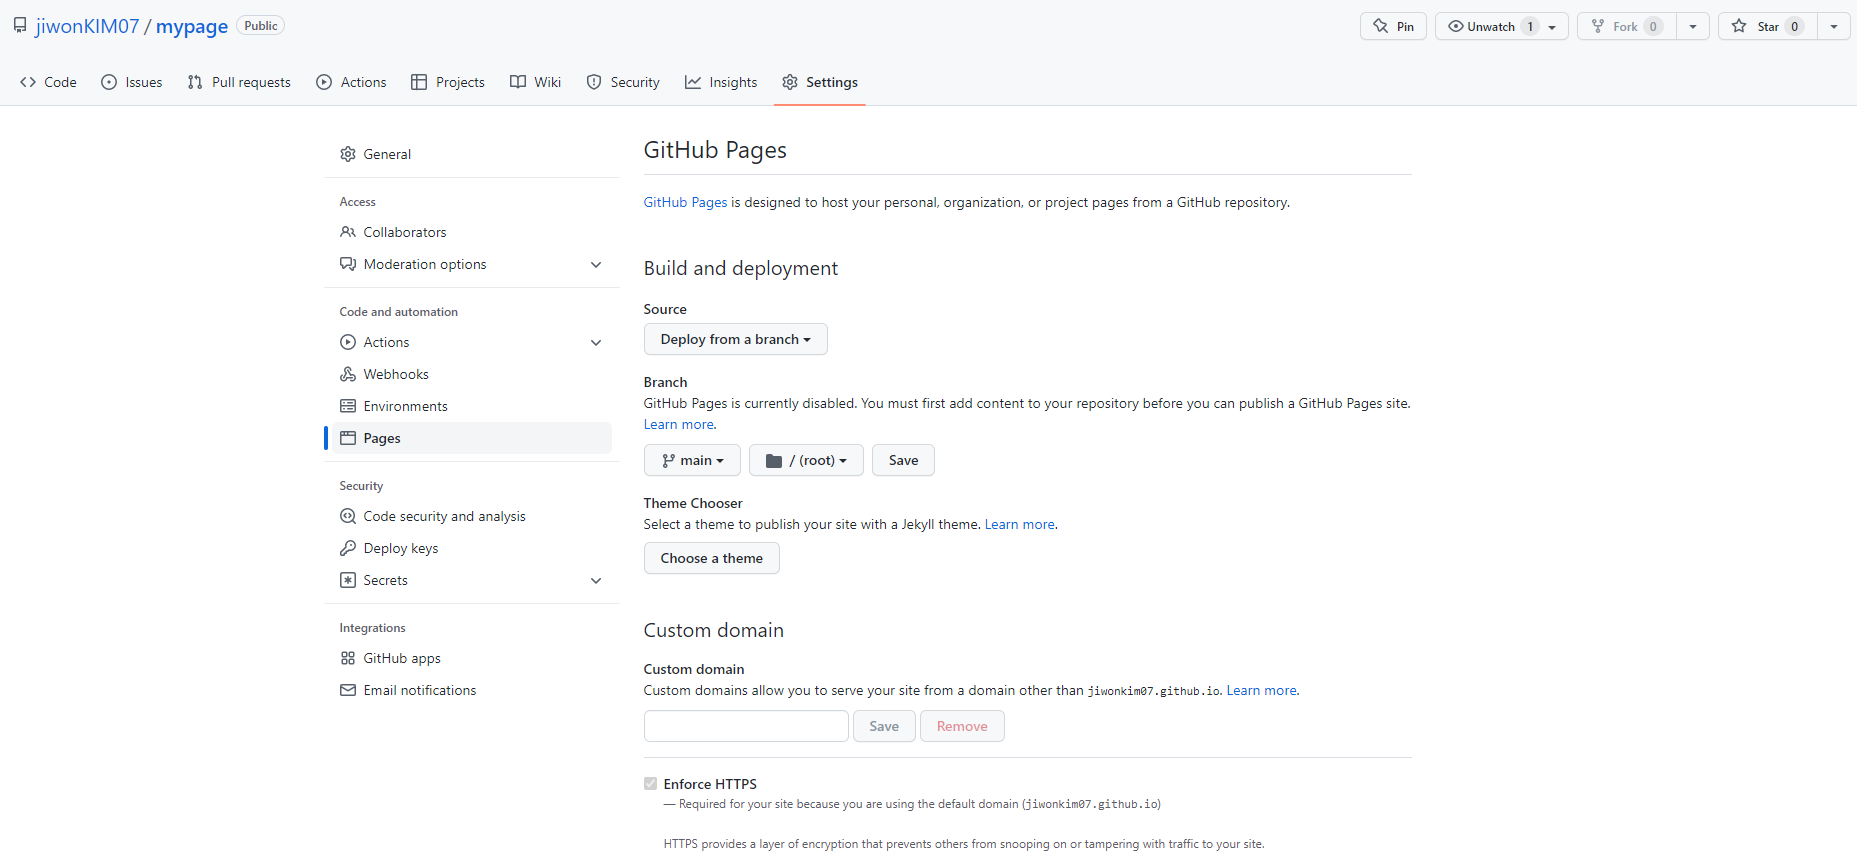Viewport: 1857px width, 852px height.
Task: Toggle the Enforce HTTPS checkbox
Action: [650, 784]
